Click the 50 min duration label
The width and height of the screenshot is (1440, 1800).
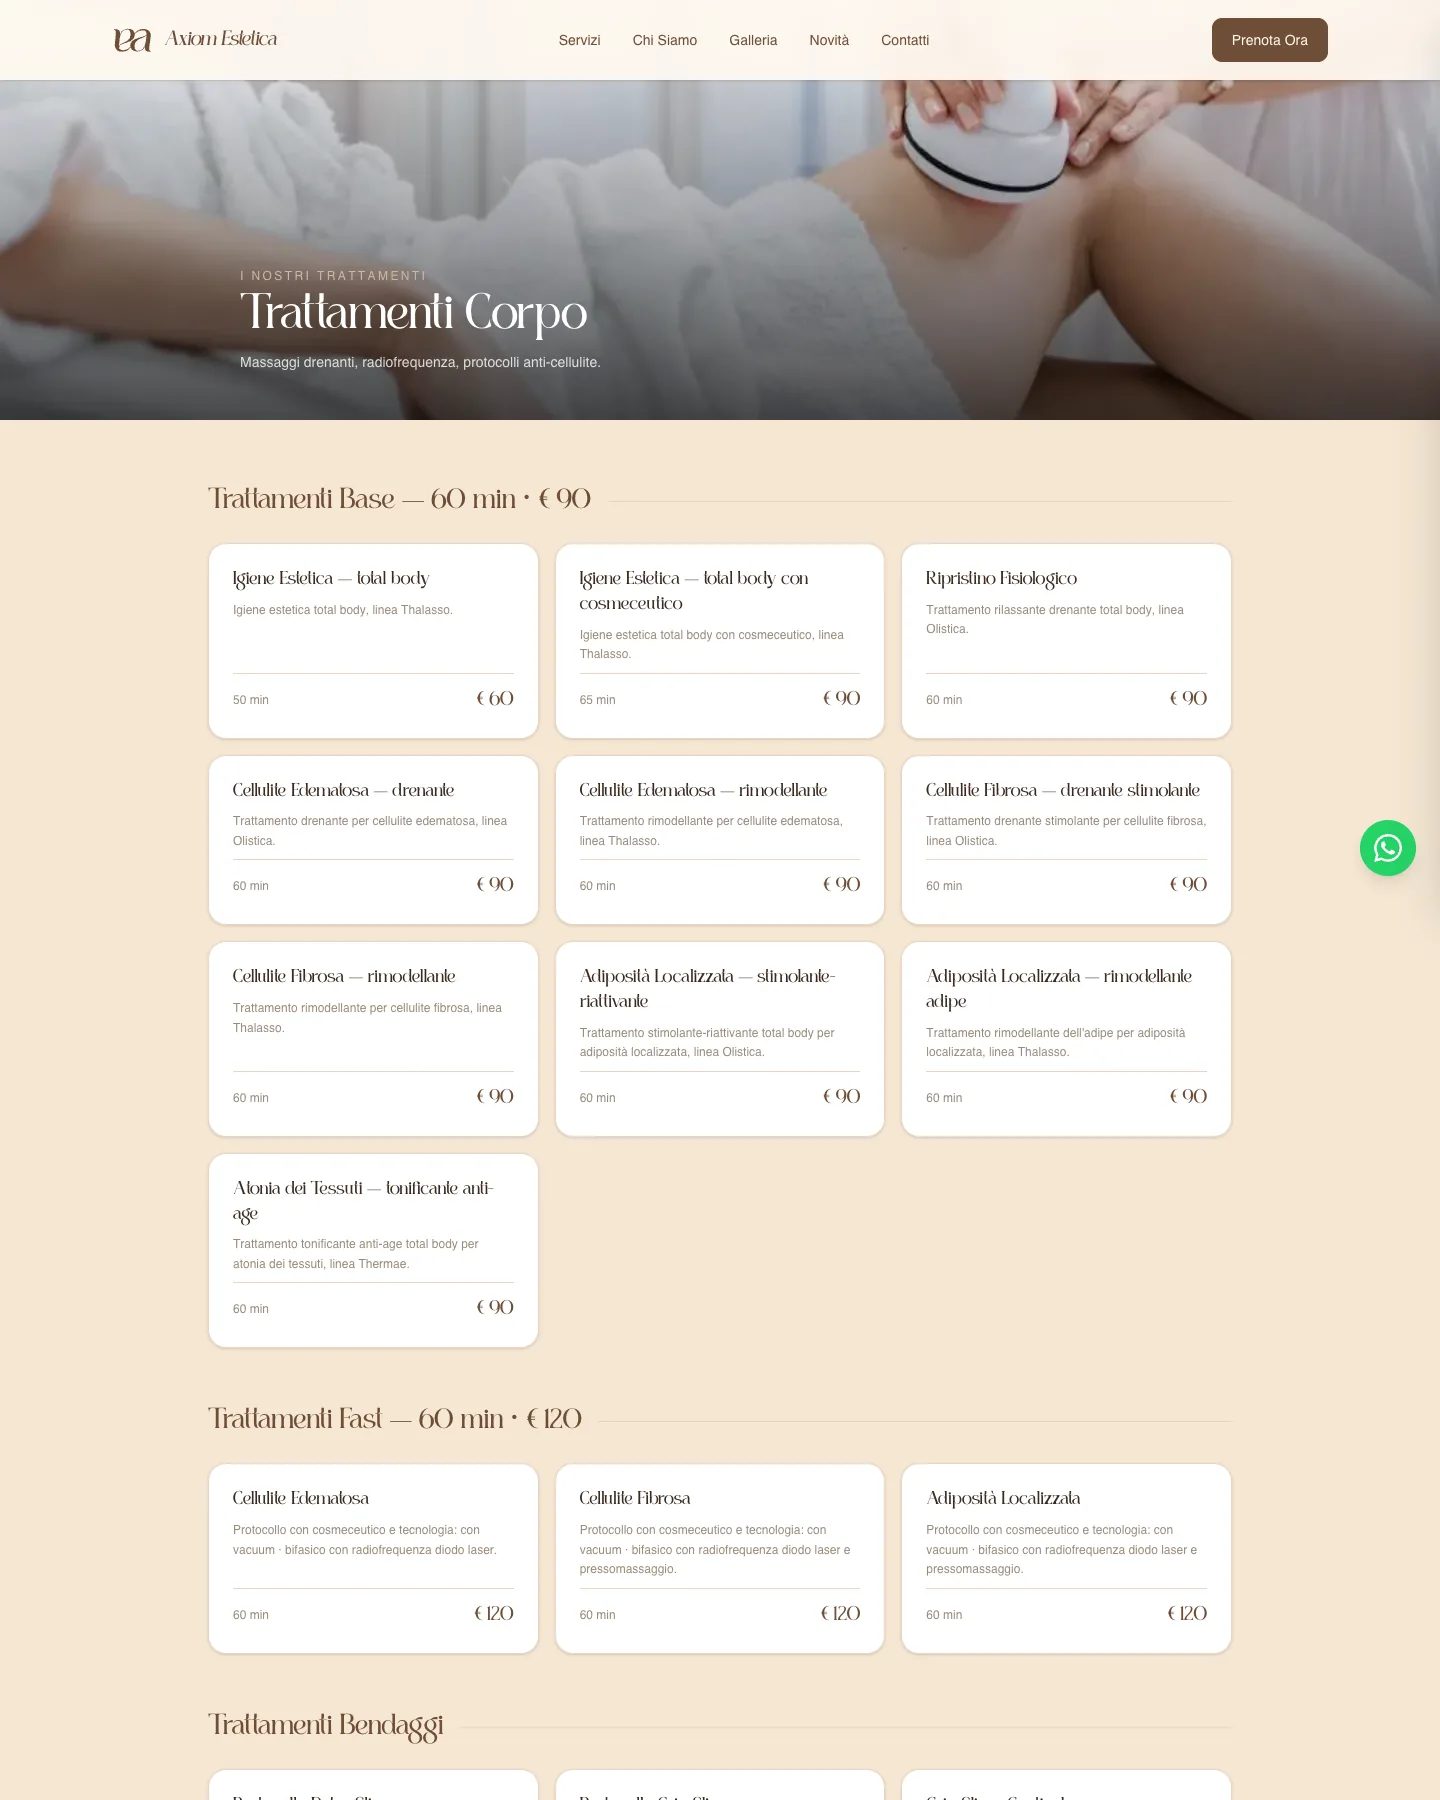(x=251, y=700)
